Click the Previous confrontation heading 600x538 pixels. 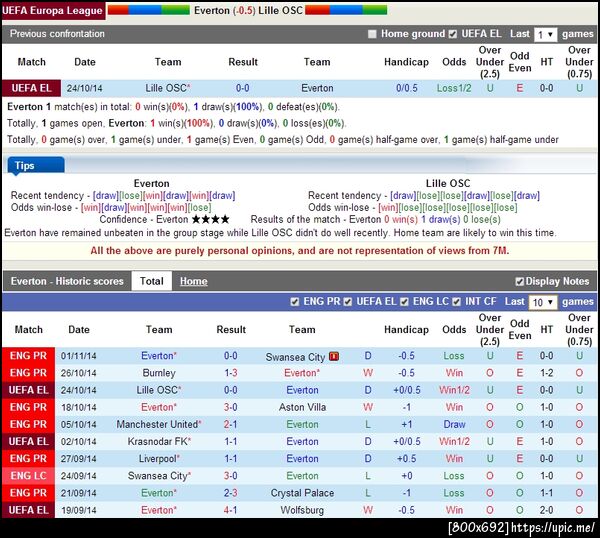pyautogui.click(x=57, y=34)
